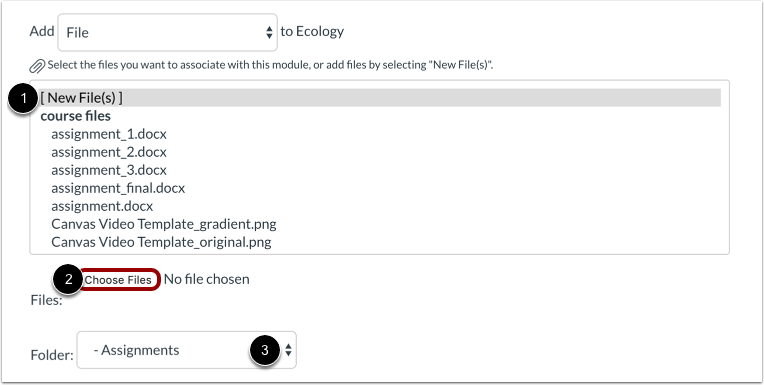Open the Add File type dropdown
764x385 pixels.
pos(168,33)
